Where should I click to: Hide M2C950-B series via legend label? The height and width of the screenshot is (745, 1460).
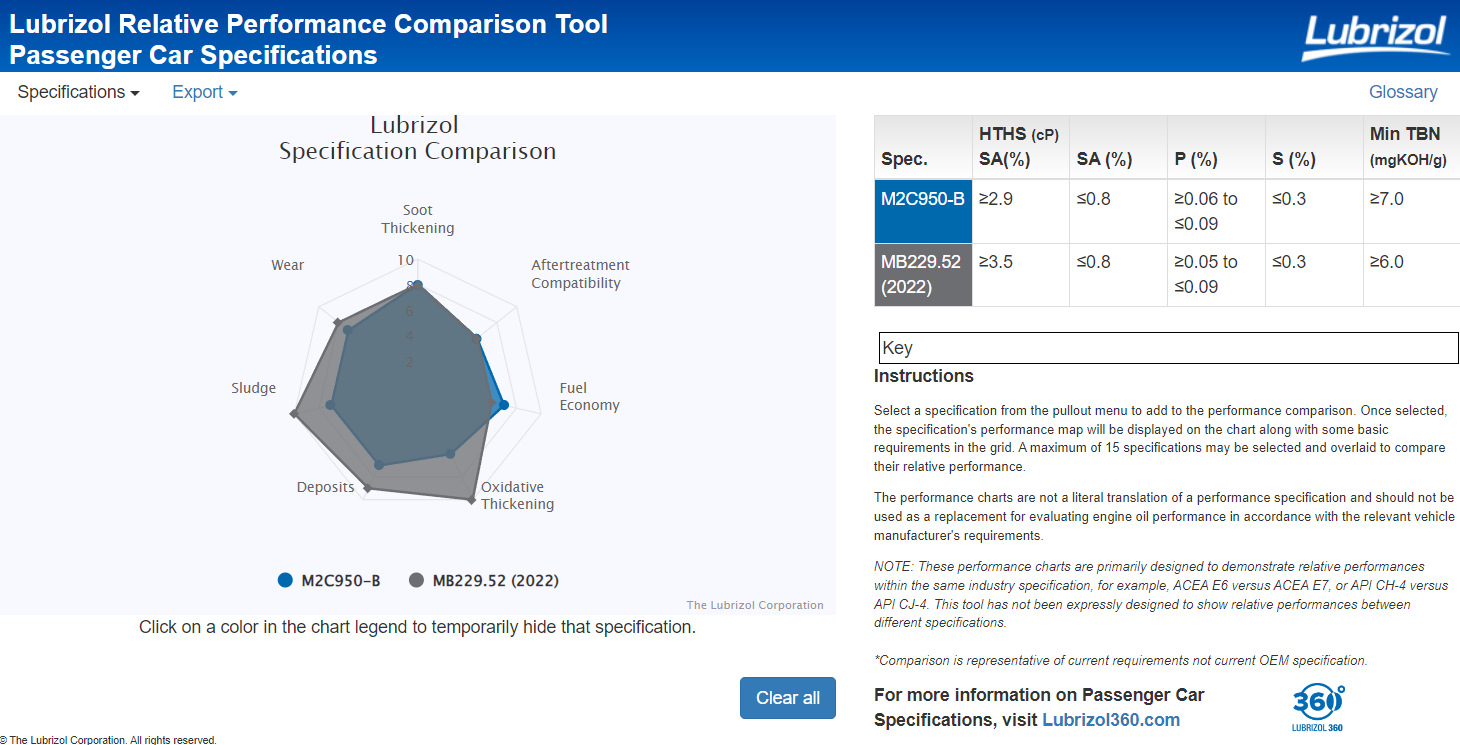[x=341, y=581]
